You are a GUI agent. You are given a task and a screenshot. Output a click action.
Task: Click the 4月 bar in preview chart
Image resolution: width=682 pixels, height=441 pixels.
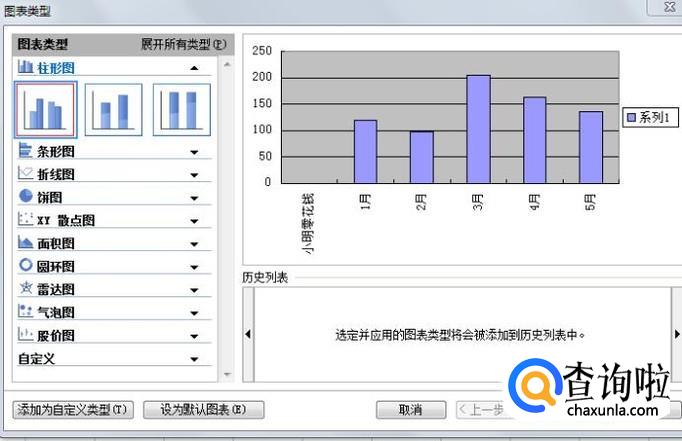coord(535,140)
